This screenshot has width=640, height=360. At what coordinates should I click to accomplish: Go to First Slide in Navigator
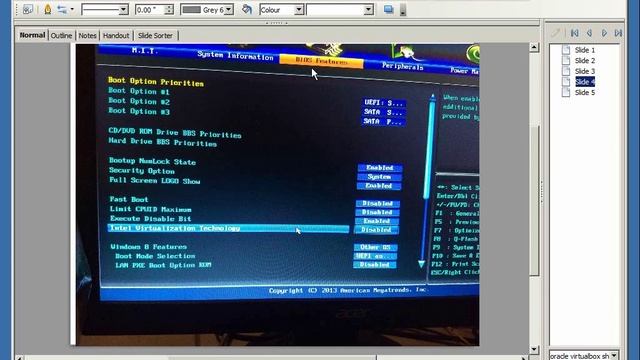click(x=575, y=33)
